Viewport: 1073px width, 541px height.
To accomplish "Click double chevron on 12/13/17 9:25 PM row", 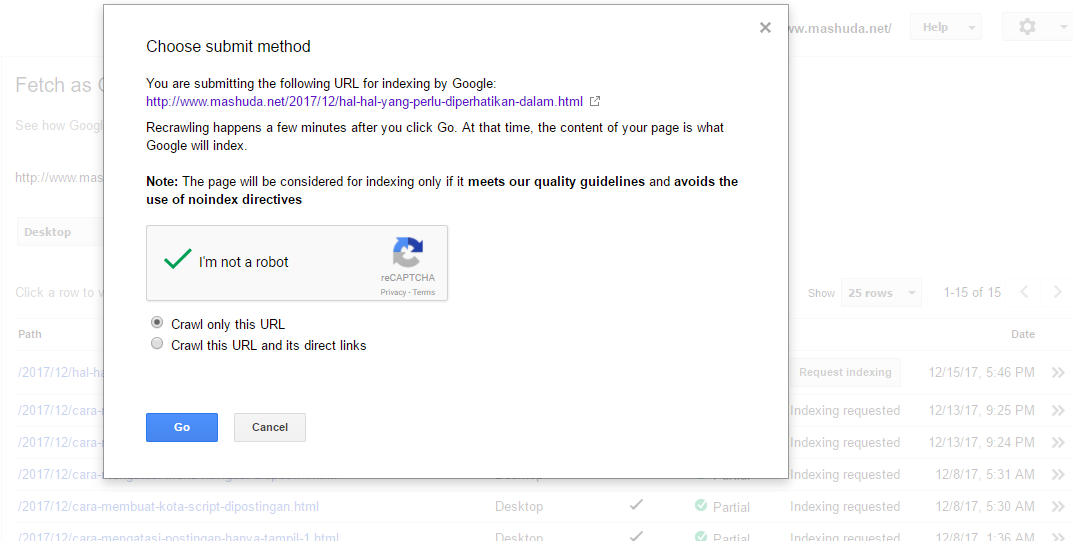I will point(1058,410).
